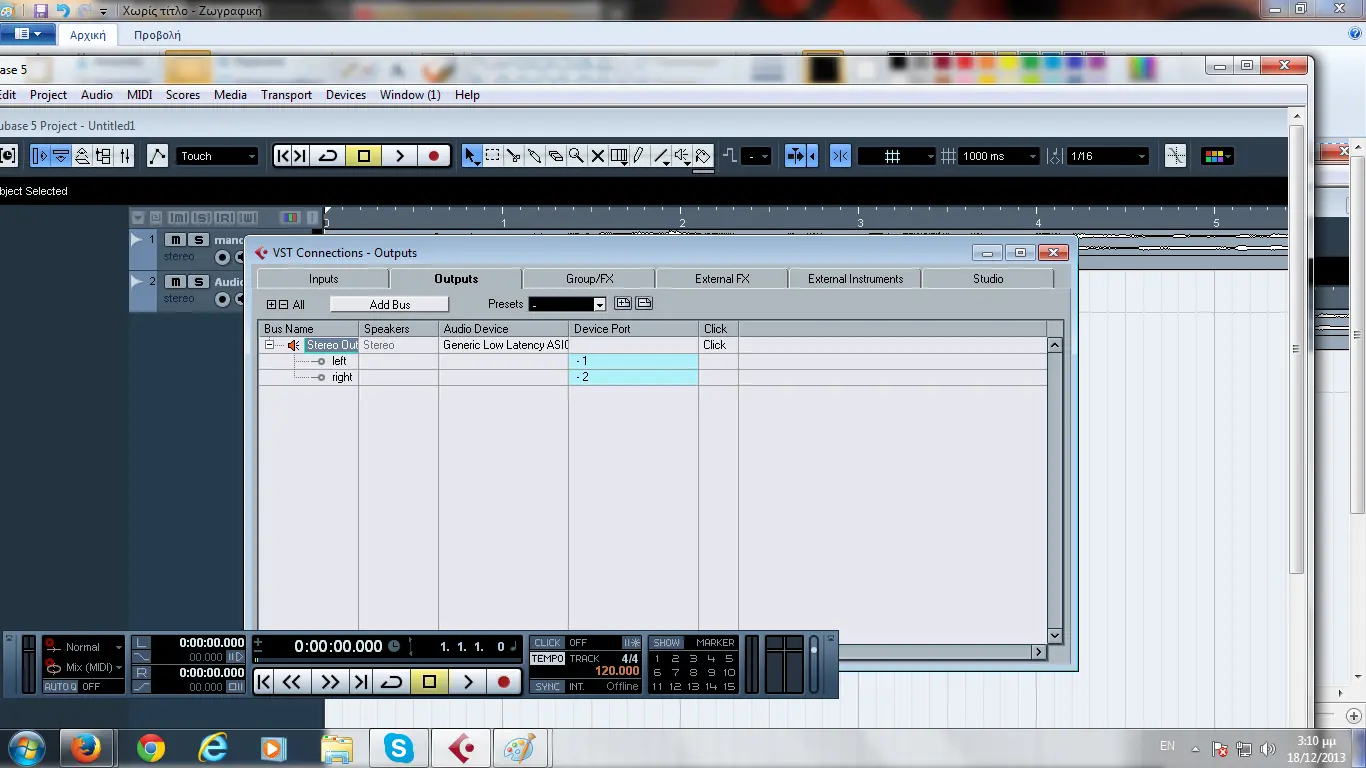Click SYNC button on transport panel

coord(547,687)
